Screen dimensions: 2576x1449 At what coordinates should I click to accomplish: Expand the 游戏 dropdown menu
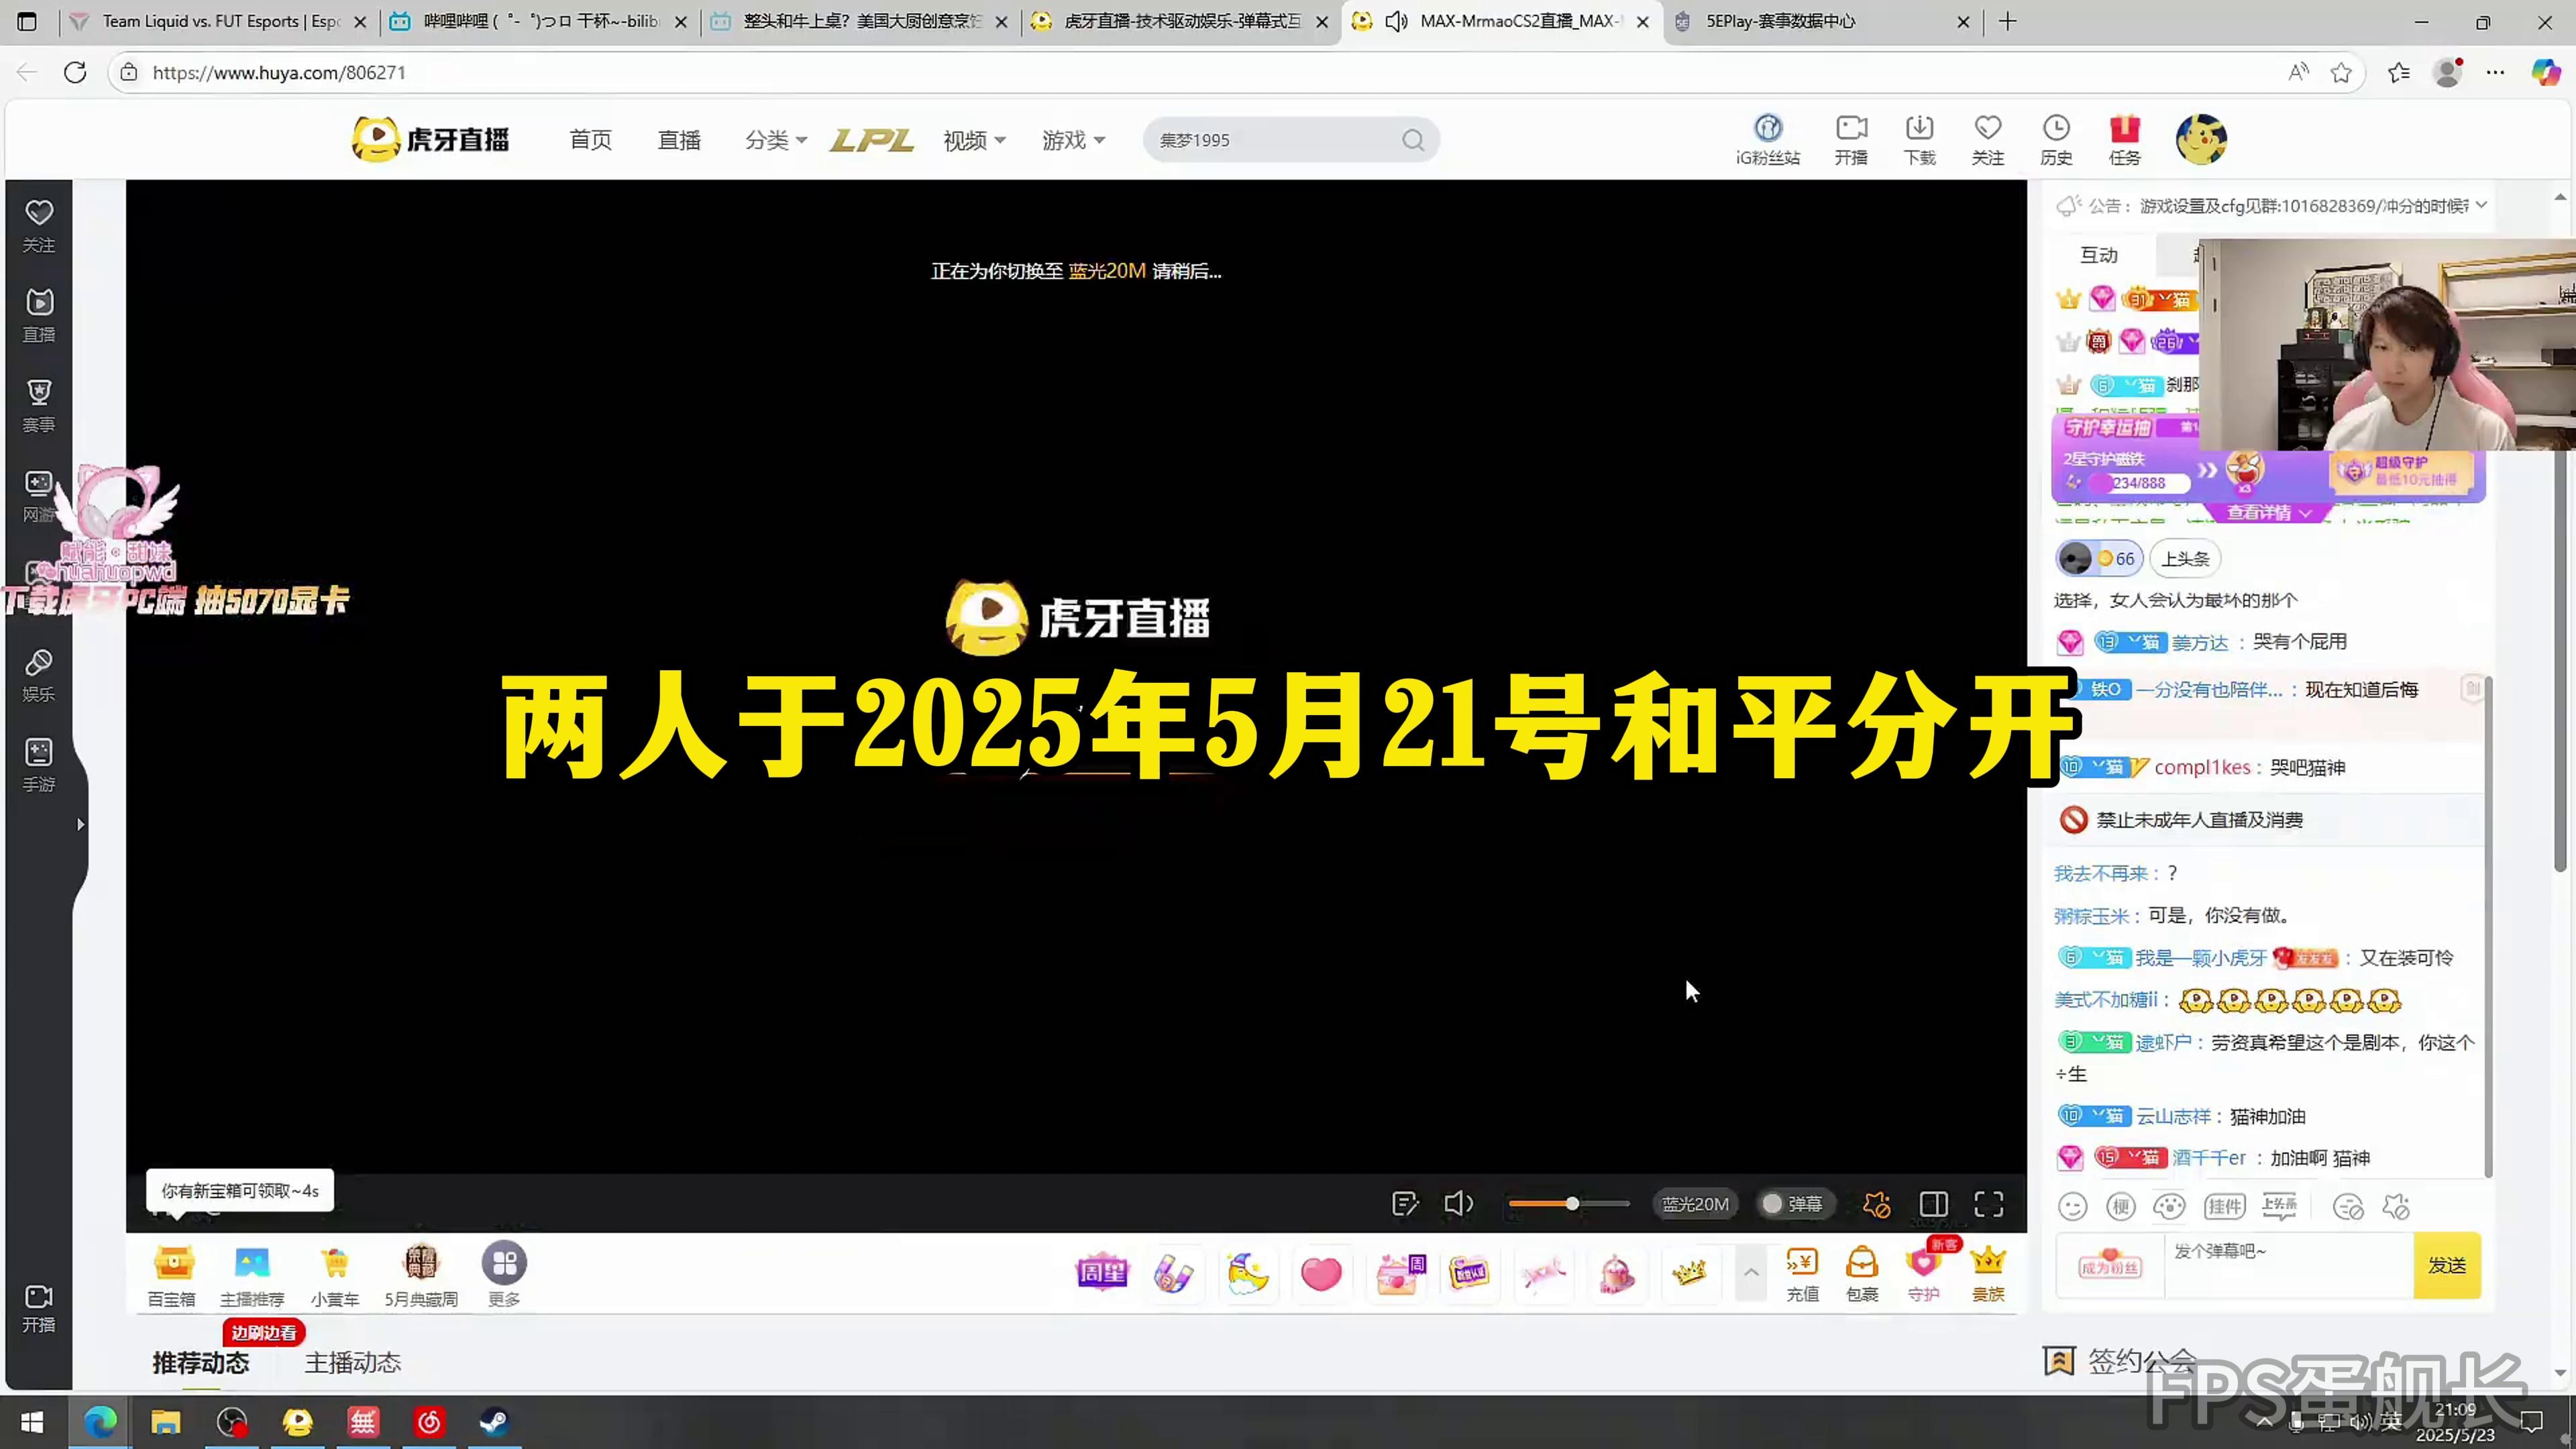tap(1073, 140)
